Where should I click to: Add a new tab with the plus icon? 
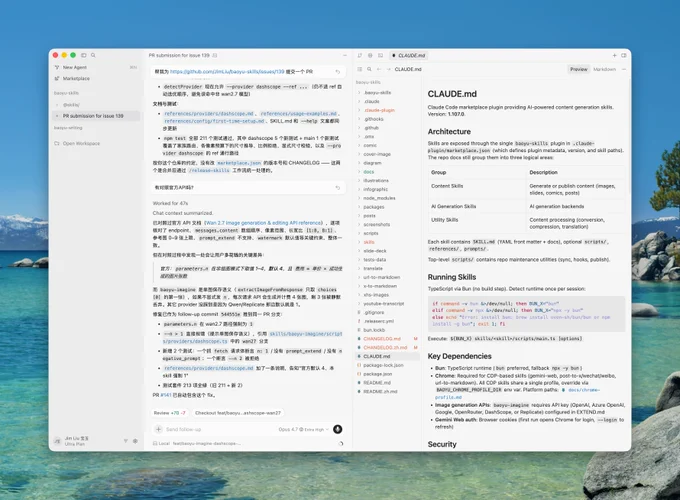point(614,56)
